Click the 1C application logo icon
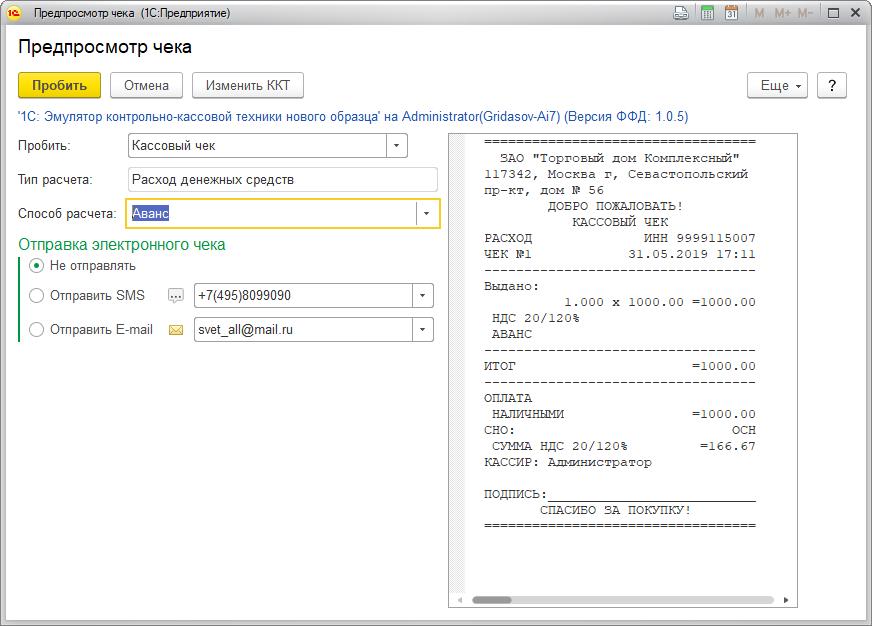This screenshot has width=872, height=626. coord(13,13)
